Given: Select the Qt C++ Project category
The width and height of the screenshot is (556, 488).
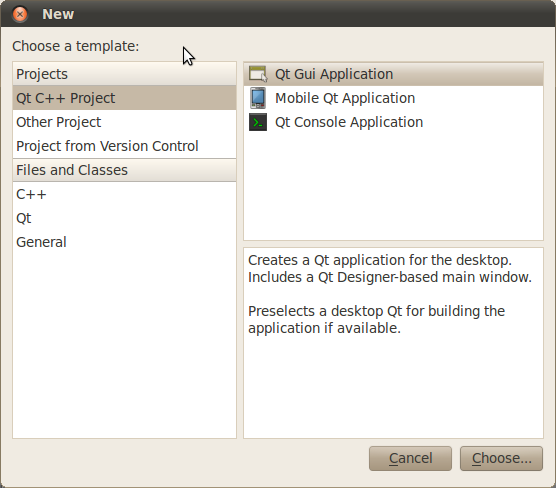Looking at the screenshot, I should [124, 98].
